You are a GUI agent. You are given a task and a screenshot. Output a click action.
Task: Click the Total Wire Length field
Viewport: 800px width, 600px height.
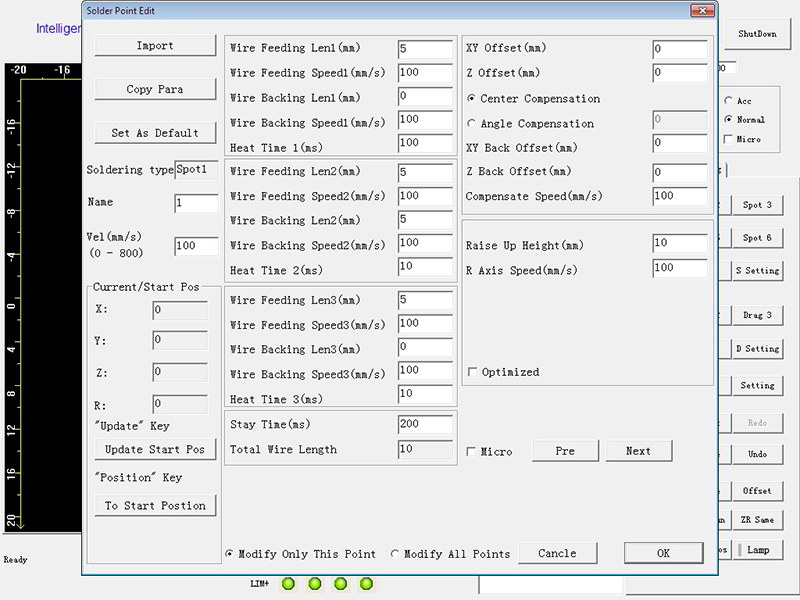[425, 449]
